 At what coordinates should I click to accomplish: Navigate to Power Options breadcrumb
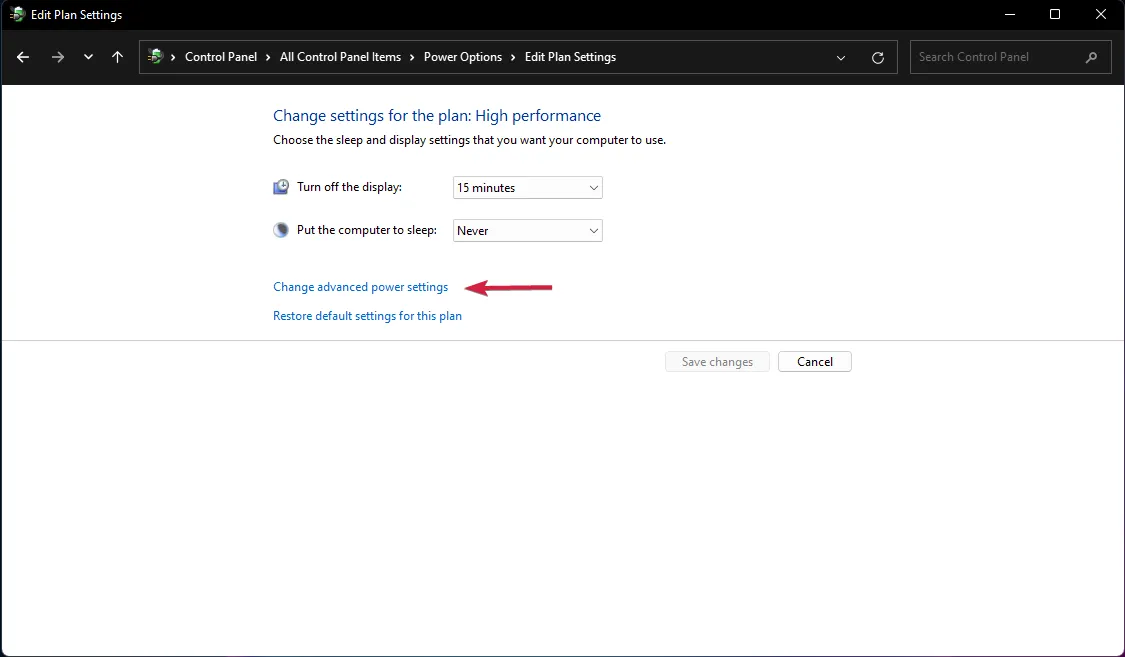[463, 57]
